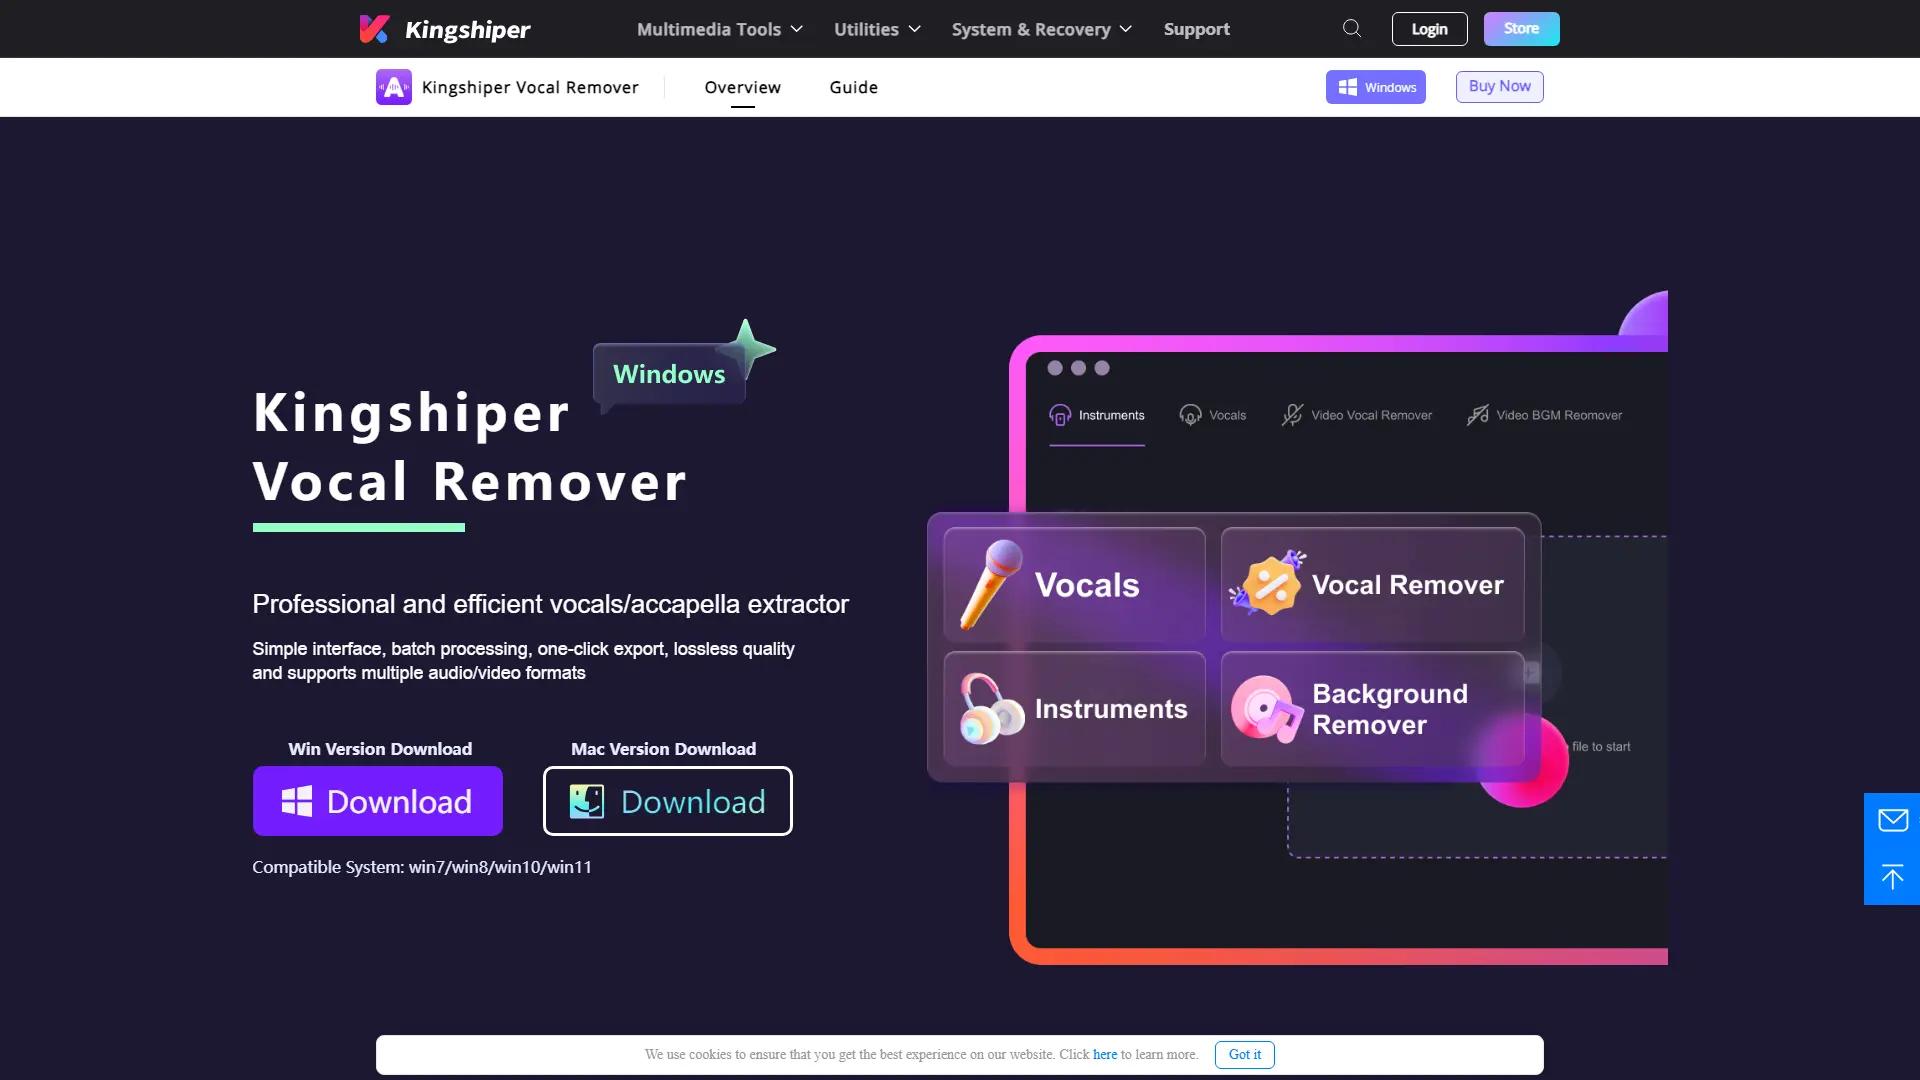
Task: Click the Vocals microphone icon in app preview
Action: tap(1189, 414)
